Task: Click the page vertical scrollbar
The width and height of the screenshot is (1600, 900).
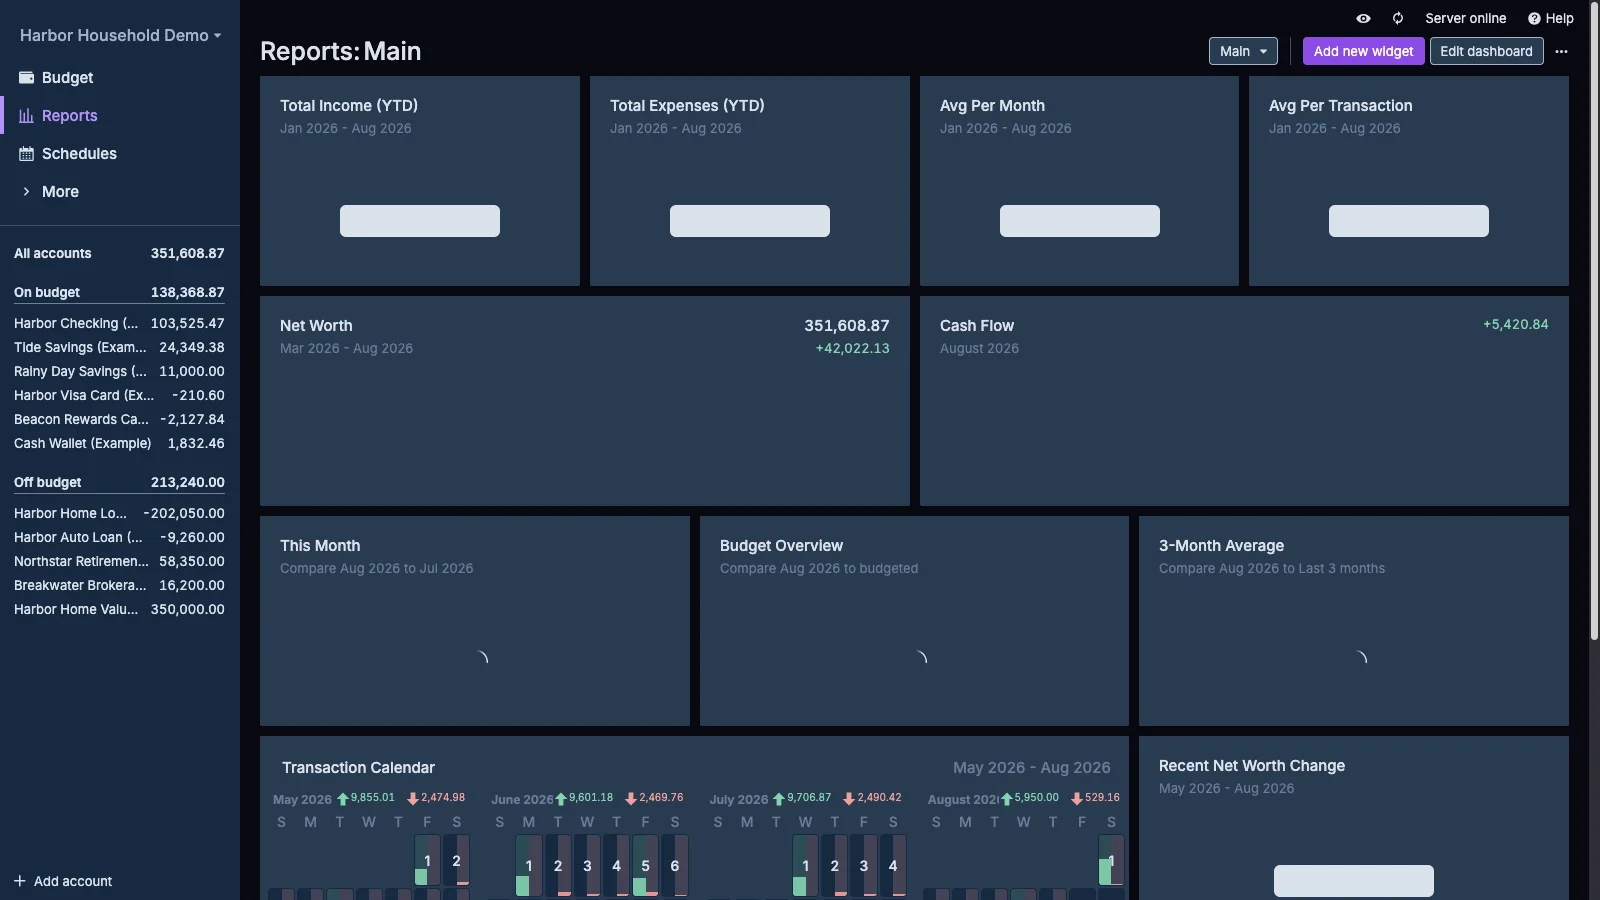Action: [1594, 320]
